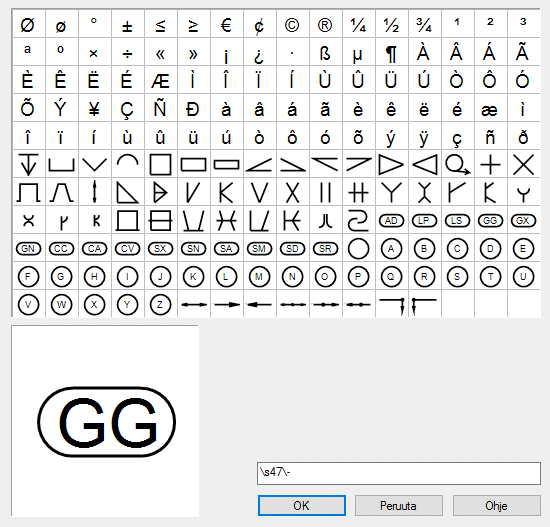The height and width of the screenshot is (527, 550).
Task: Choose the copyright symbol
Action: 292,25
